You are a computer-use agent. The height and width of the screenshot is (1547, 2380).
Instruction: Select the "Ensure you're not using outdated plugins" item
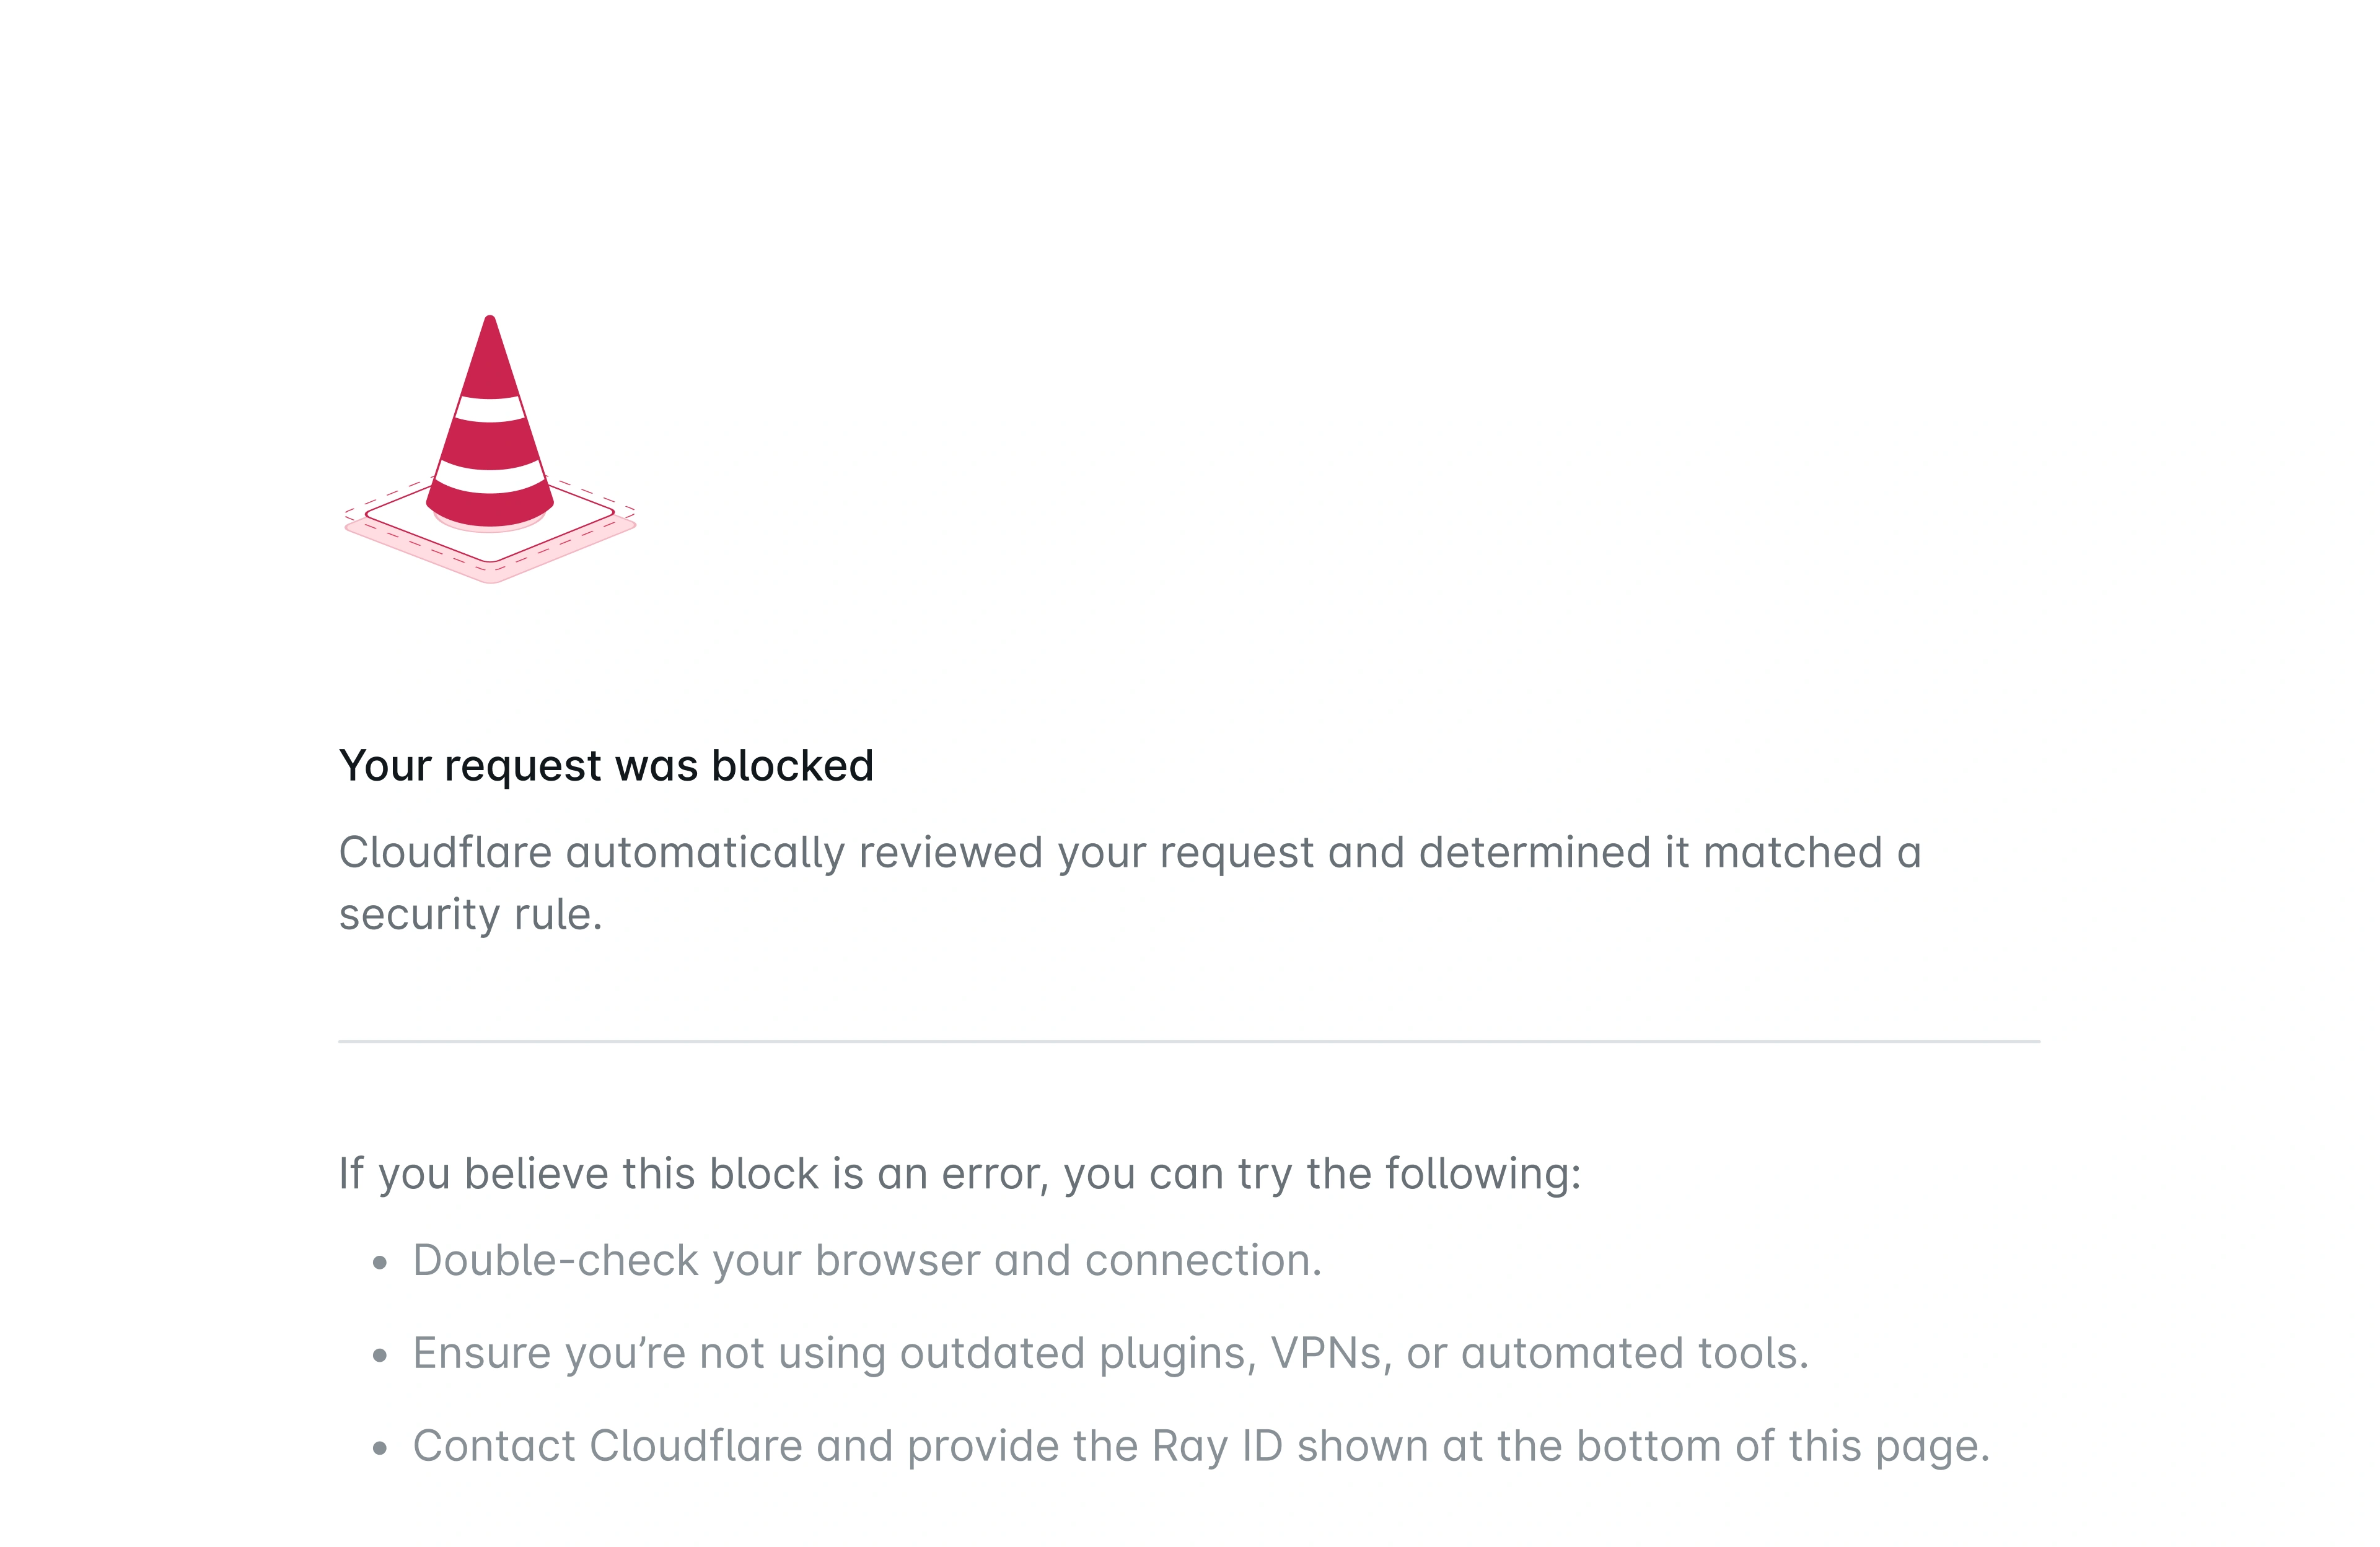(1110, 1354)
